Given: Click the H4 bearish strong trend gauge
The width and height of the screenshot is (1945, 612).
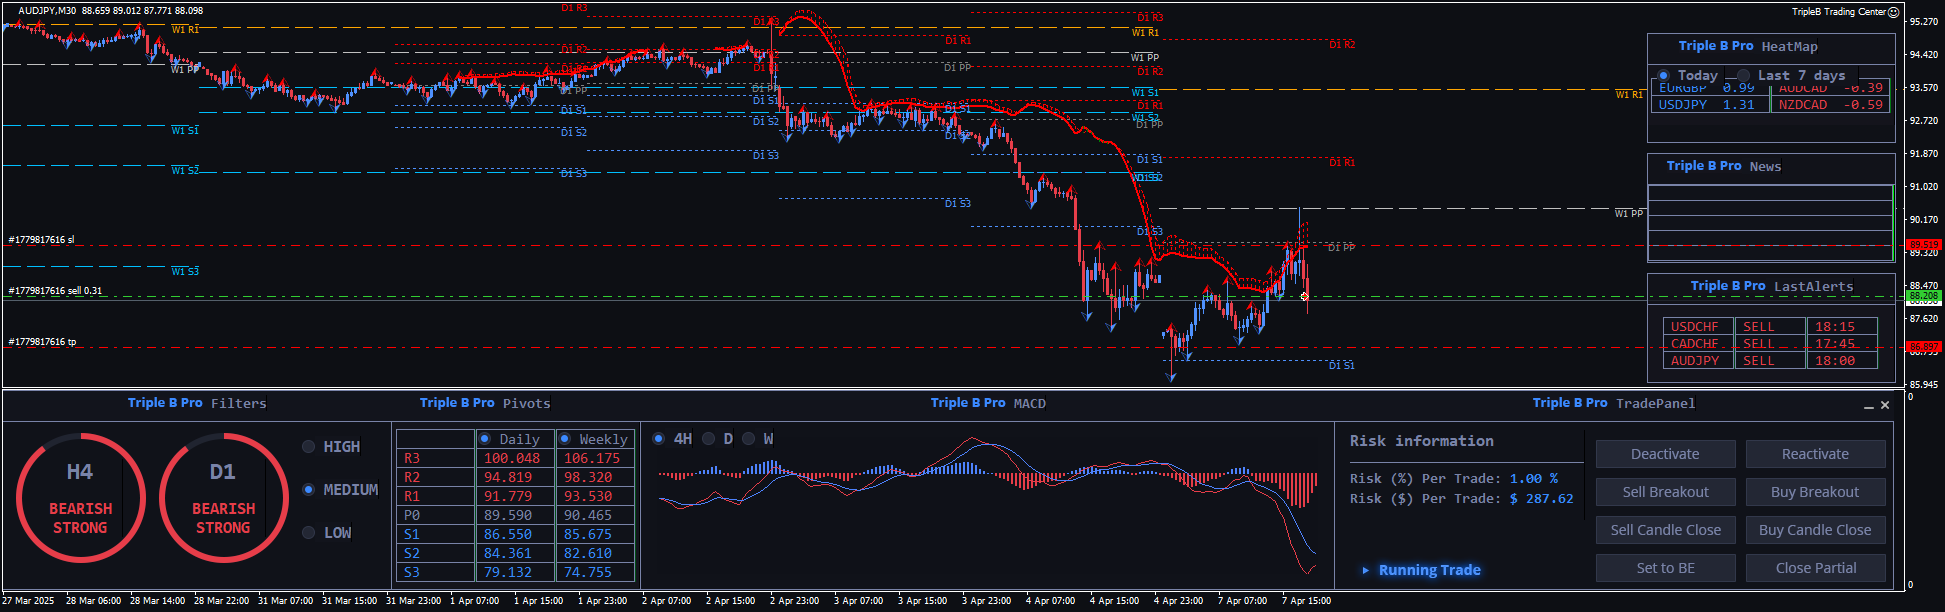Looking at the screenshot, I should [80, 497].
